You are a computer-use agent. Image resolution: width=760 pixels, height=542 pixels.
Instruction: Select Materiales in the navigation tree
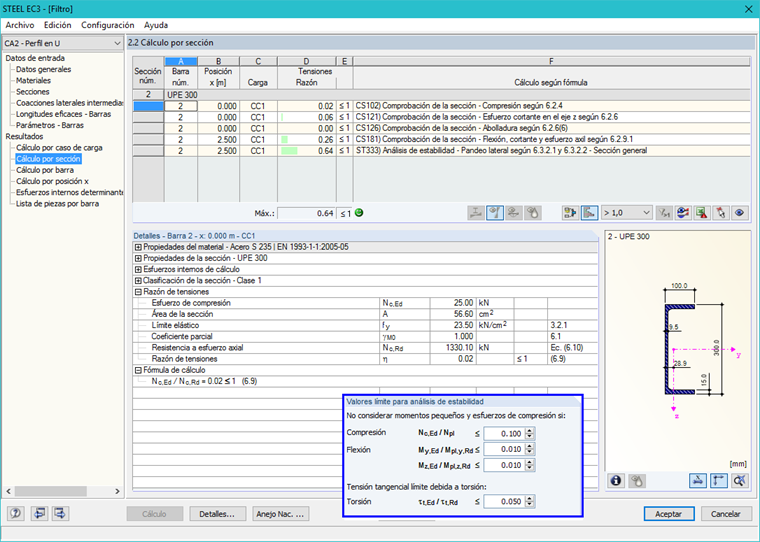point(33,80)
